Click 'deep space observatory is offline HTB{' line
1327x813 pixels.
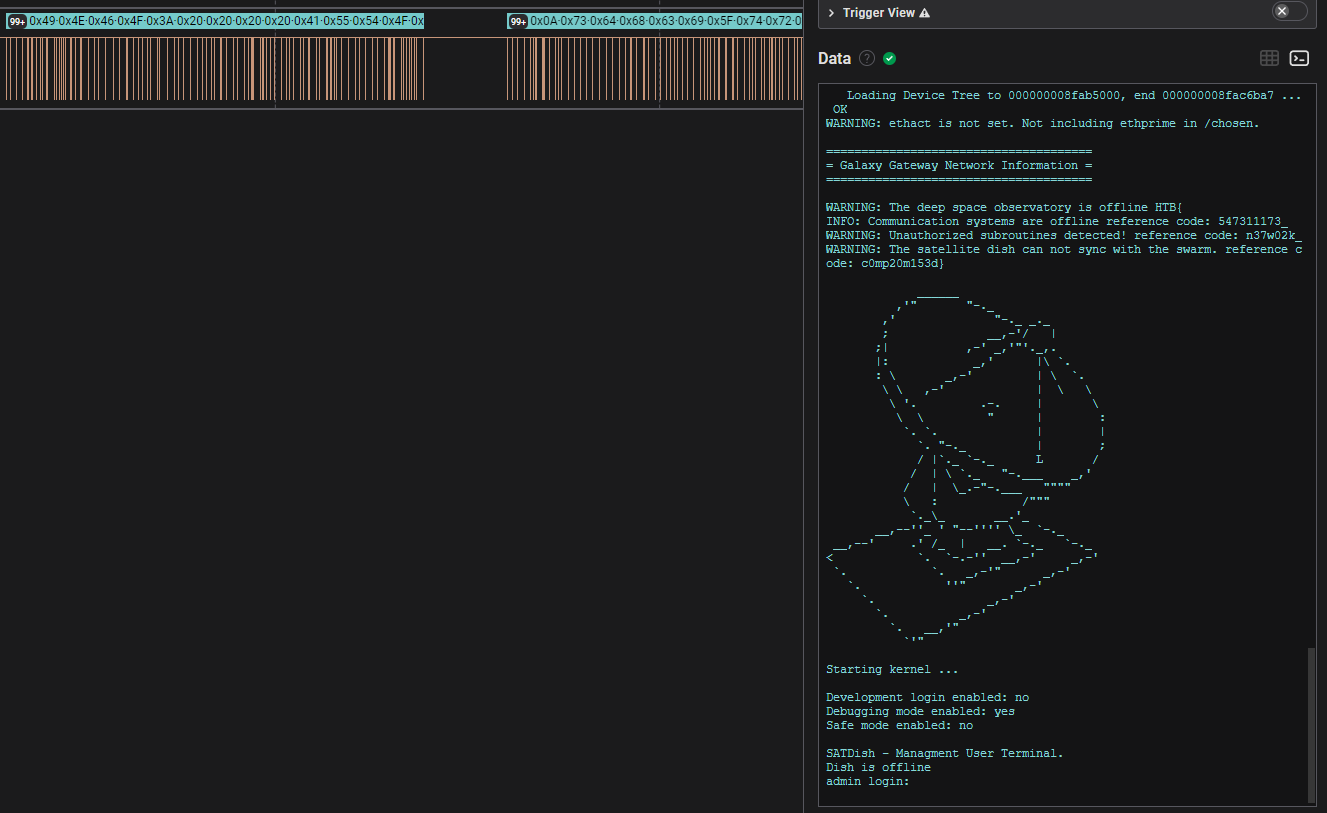[x=1004, y=207]
